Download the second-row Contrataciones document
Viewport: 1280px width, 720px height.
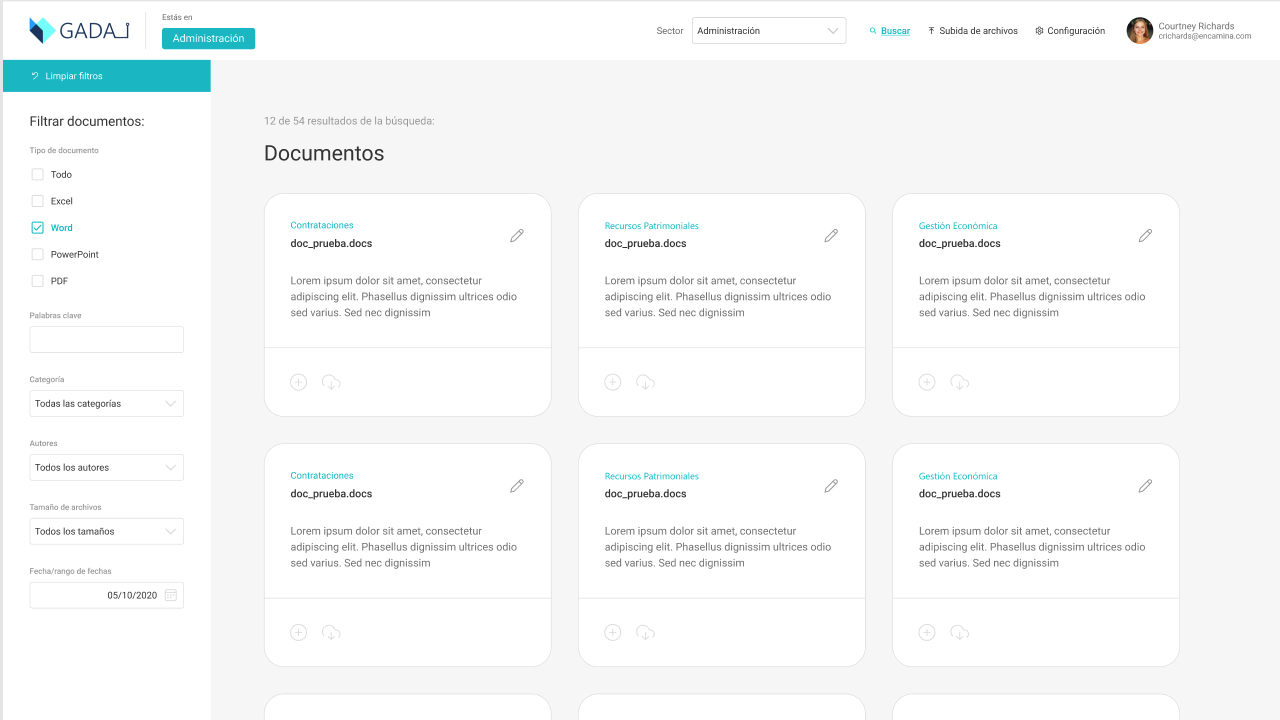331,632
